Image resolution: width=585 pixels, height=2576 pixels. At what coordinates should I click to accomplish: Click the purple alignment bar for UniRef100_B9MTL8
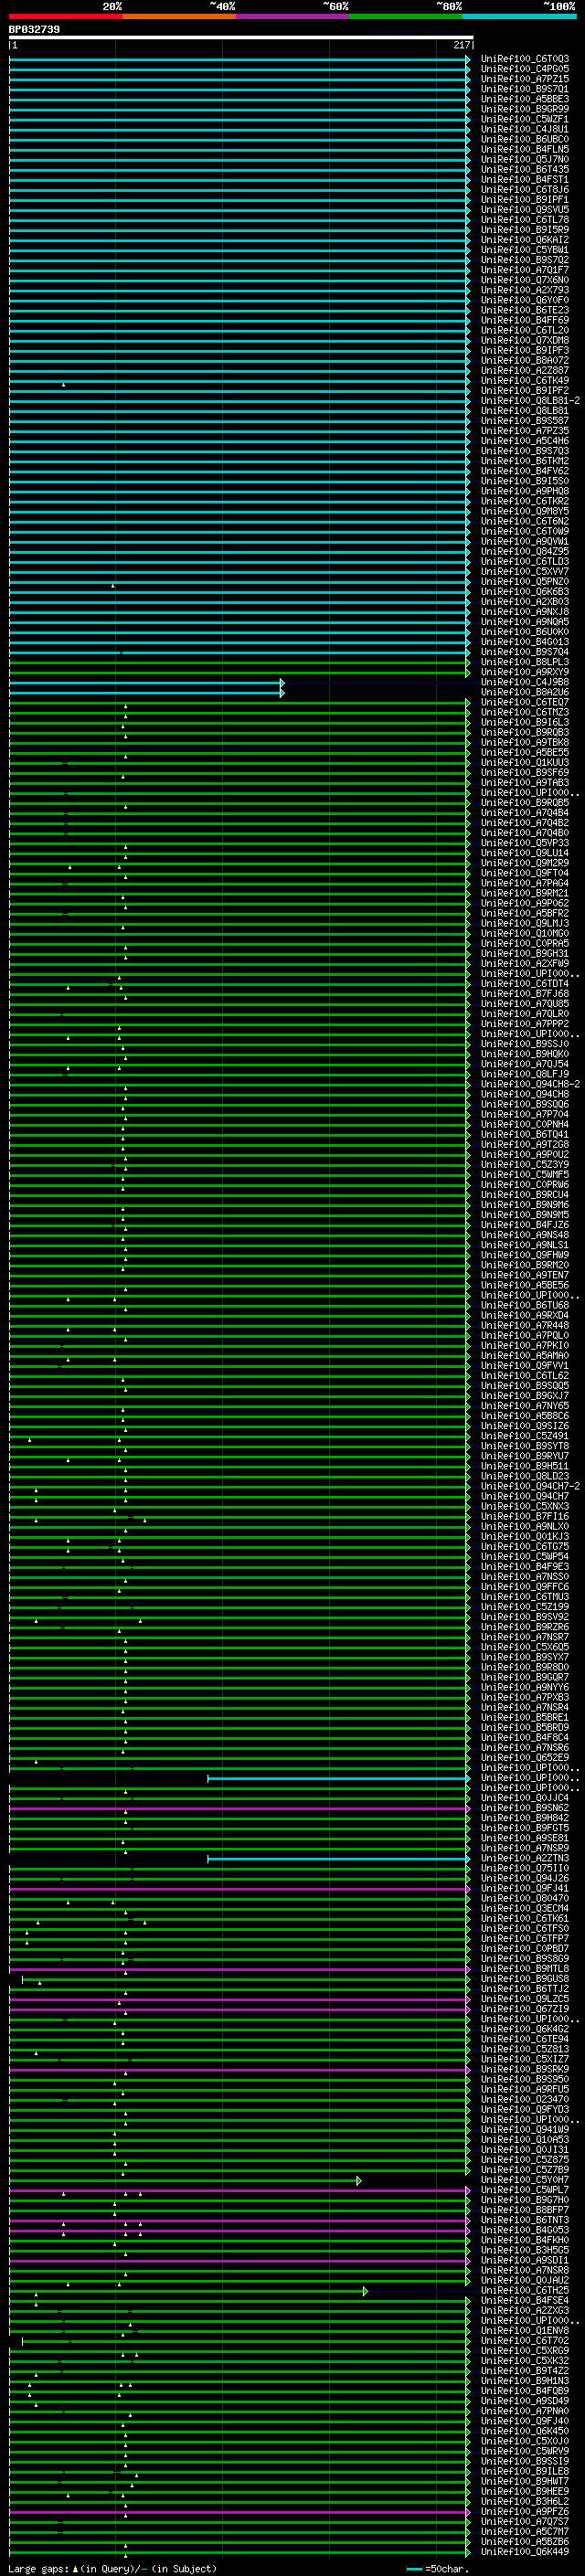[239, 1969]
